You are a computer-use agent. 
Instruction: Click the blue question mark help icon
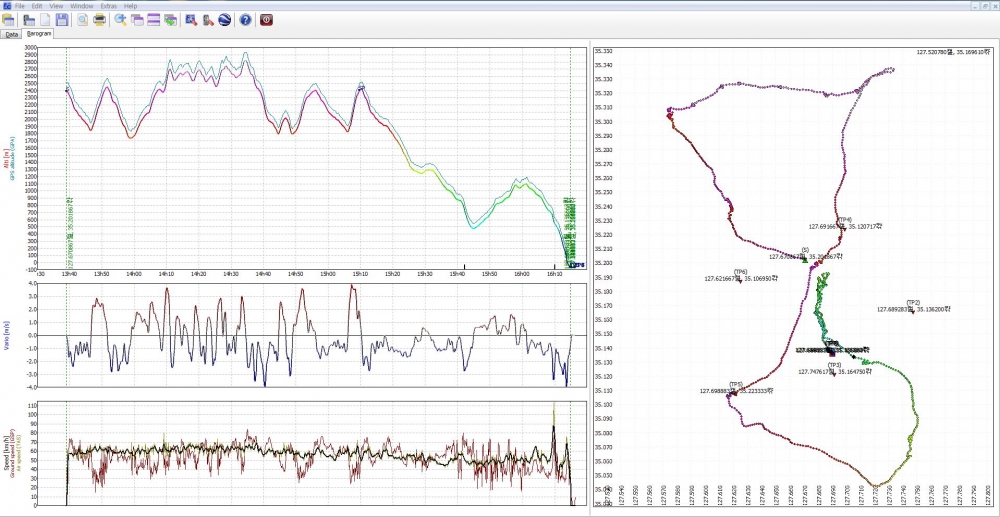pos(246,20)
